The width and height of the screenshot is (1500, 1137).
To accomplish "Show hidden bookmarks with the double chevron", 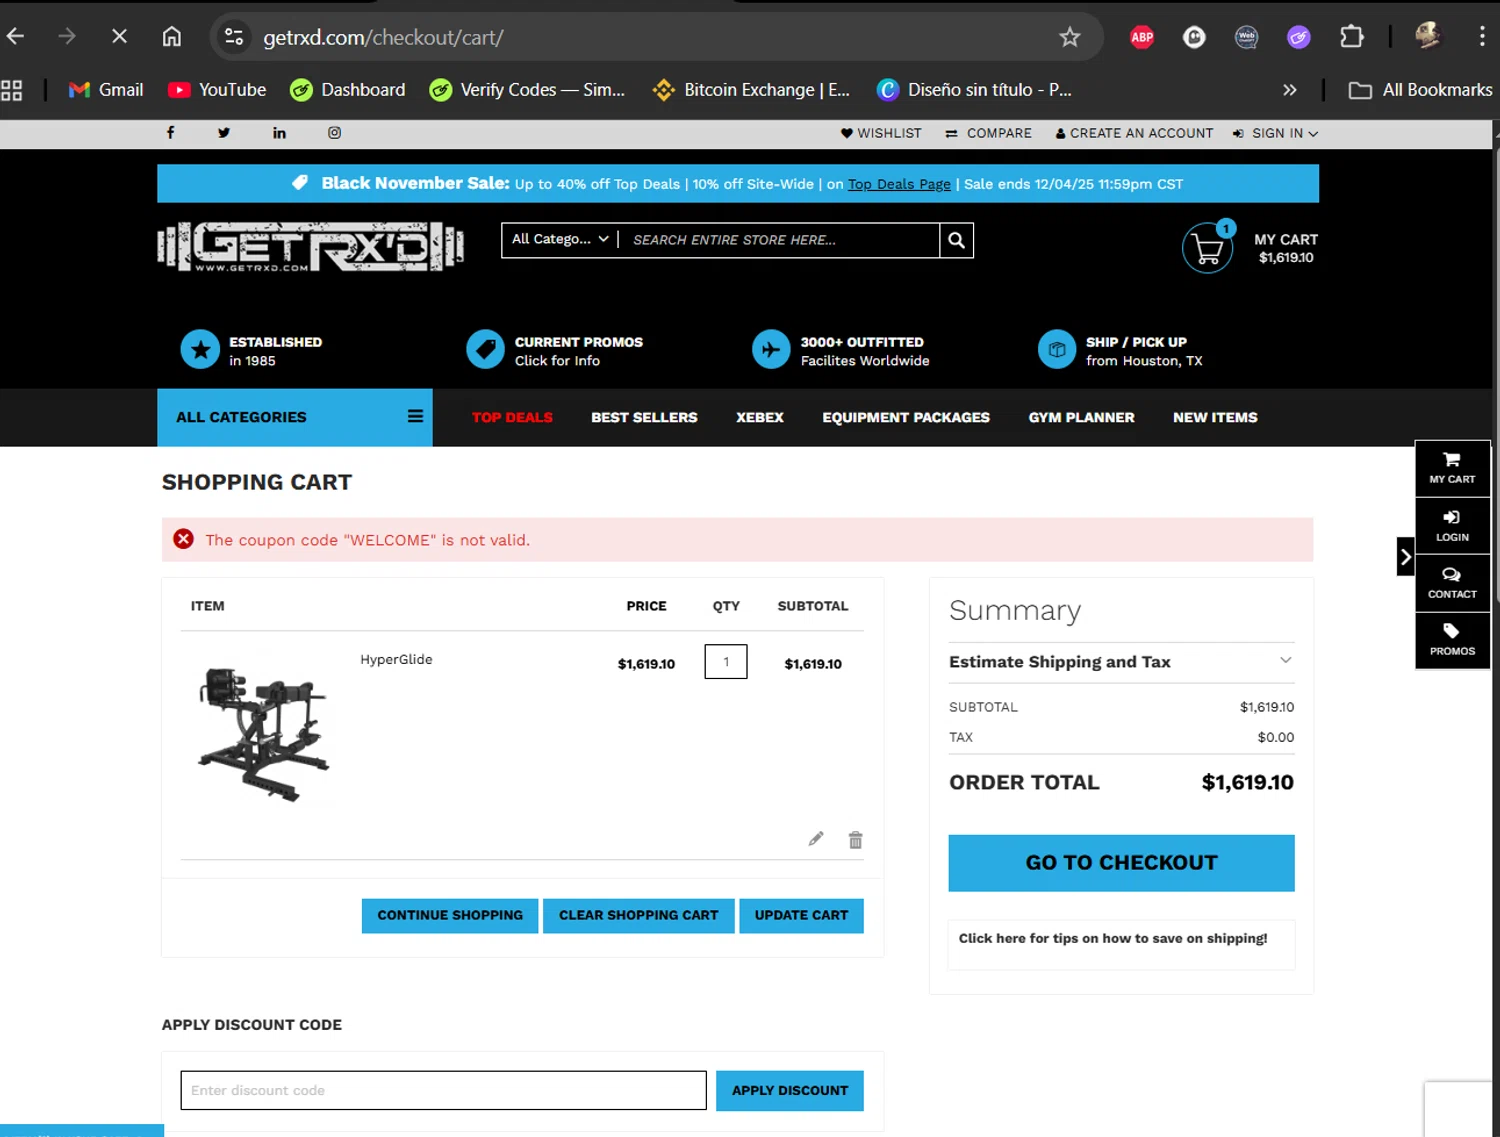I will 1290,90.
